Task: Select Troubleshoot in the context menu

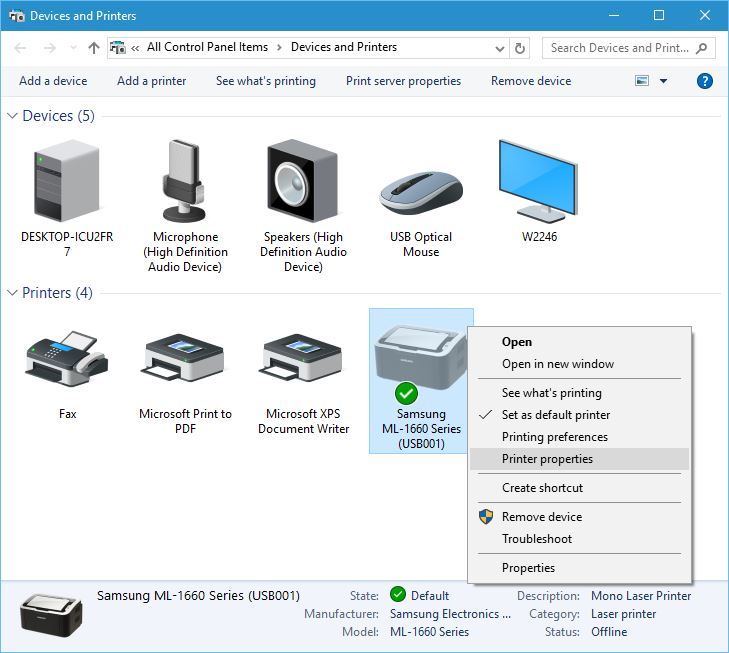Action: pos(537,539)
